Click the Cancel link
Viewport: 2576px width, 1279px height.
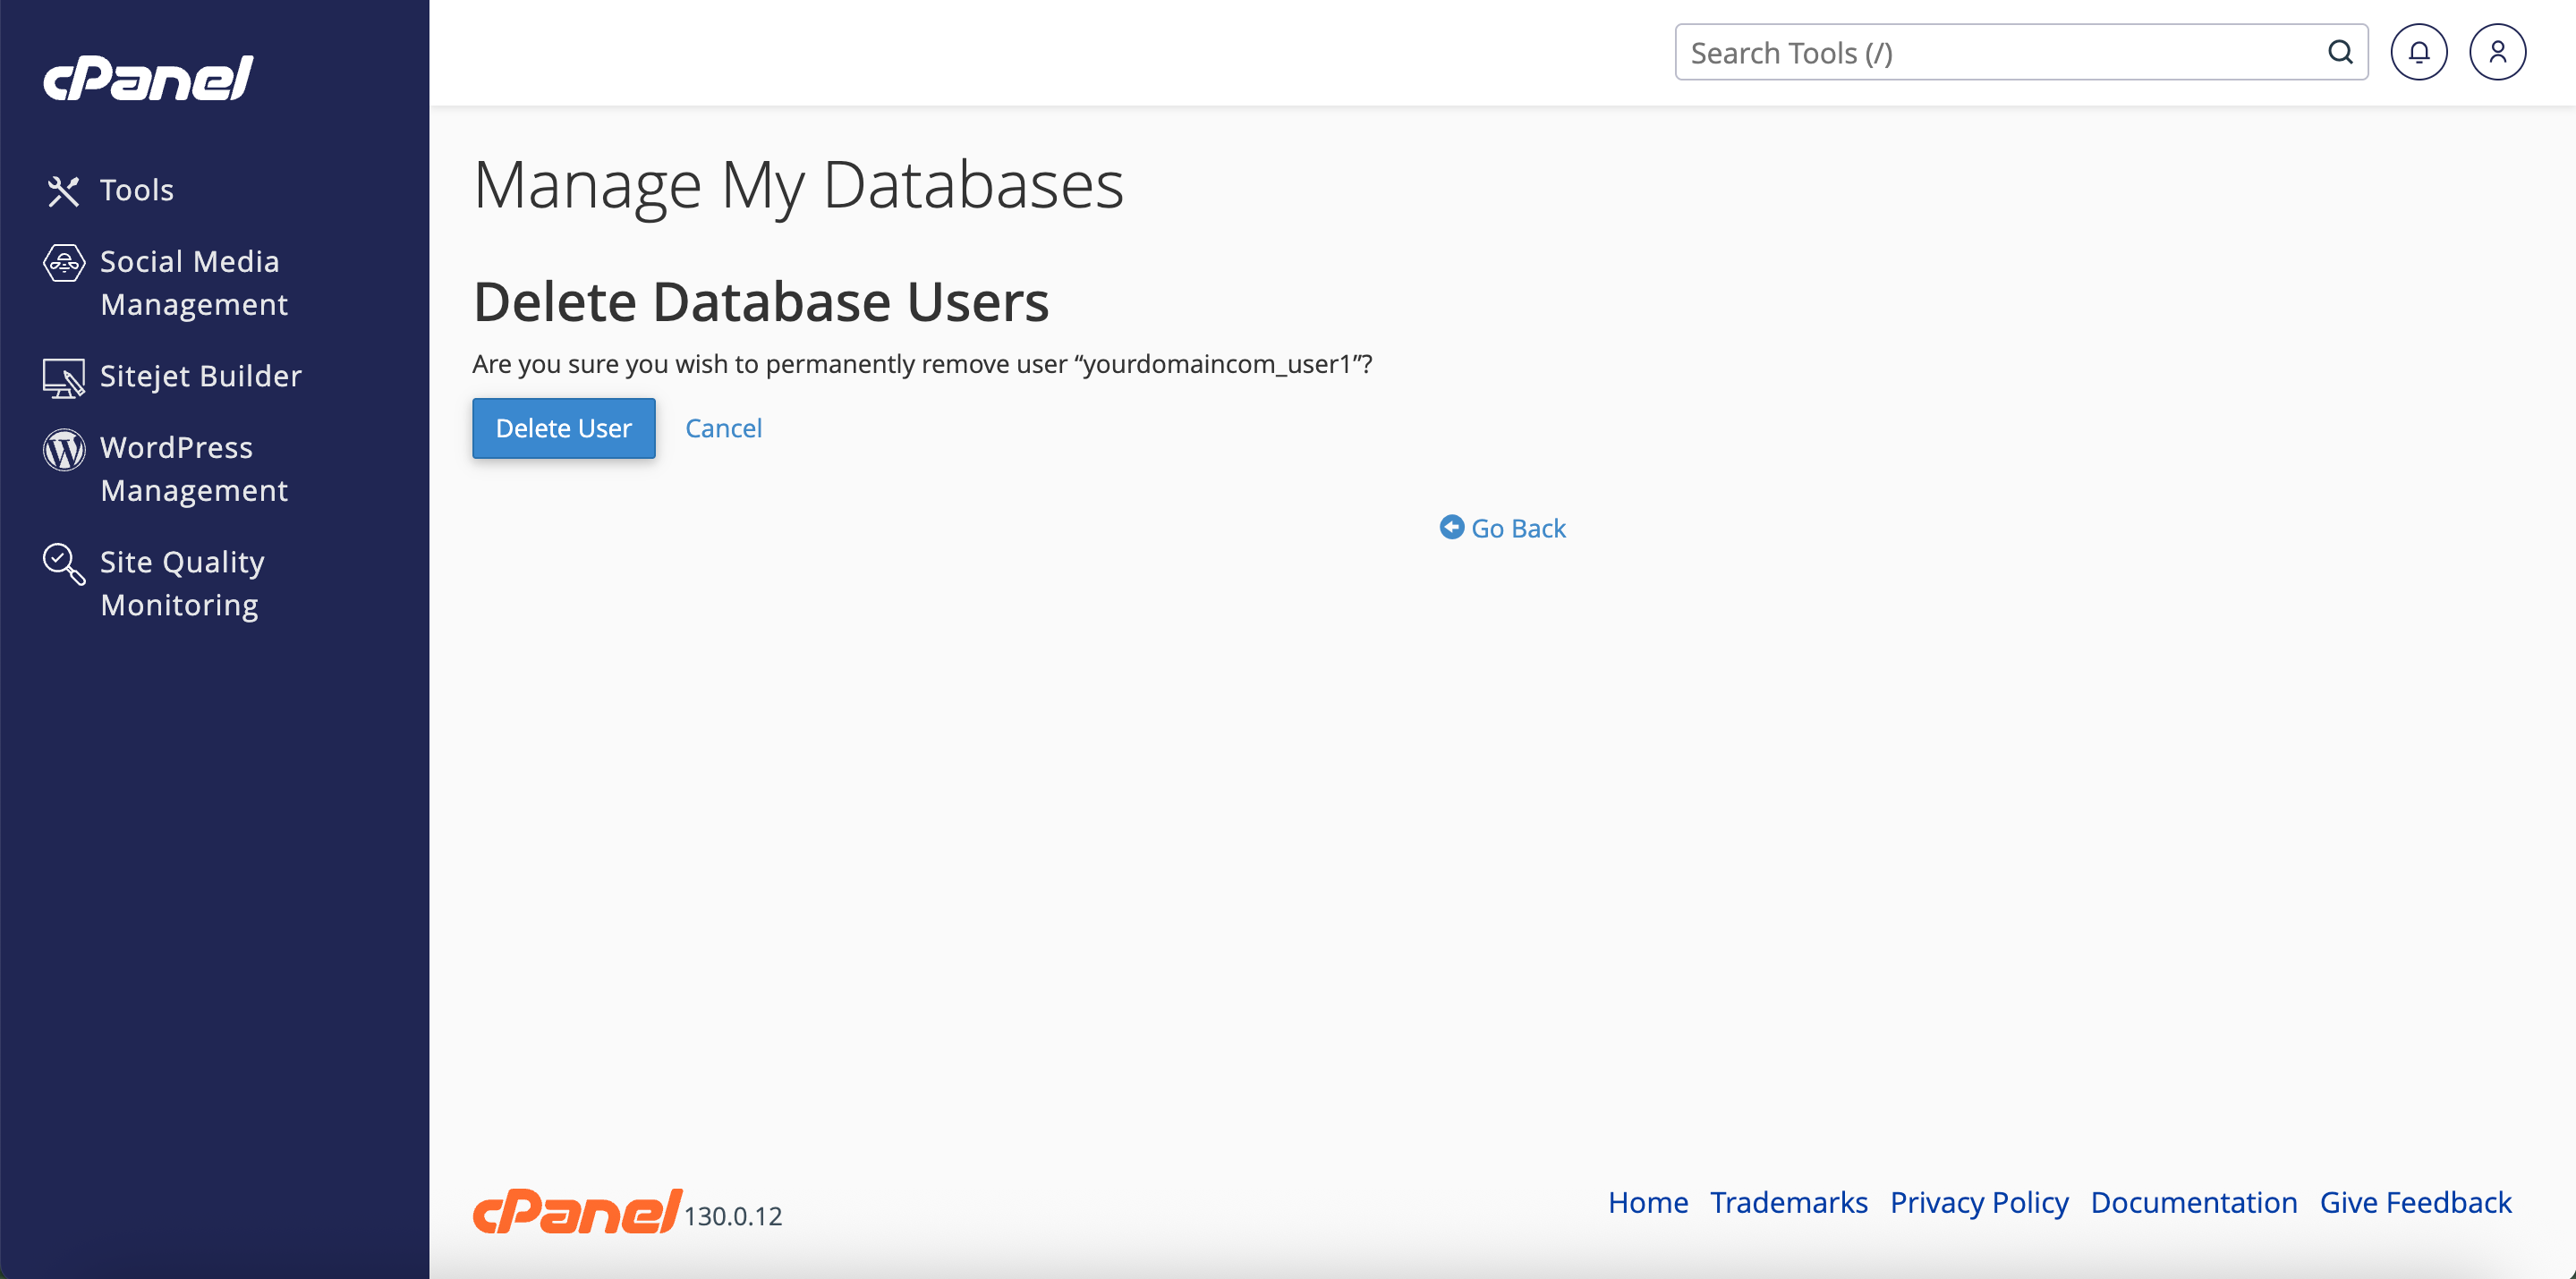pos(723,428)
